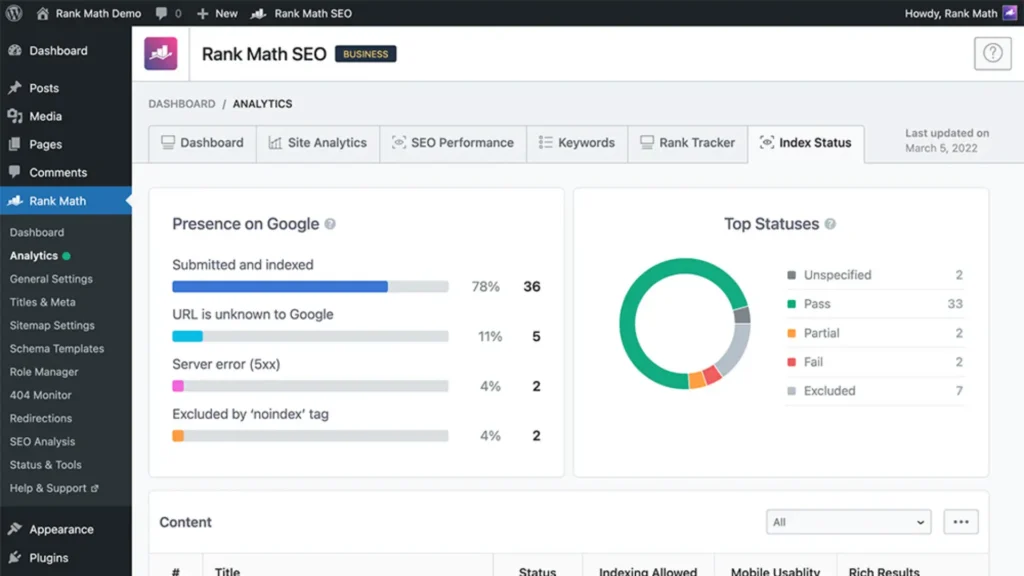This screenshot has width=1024, height=576.
Task: Click the user avatar next to Howdy, Rank Math
Action: pos(1010,13)
